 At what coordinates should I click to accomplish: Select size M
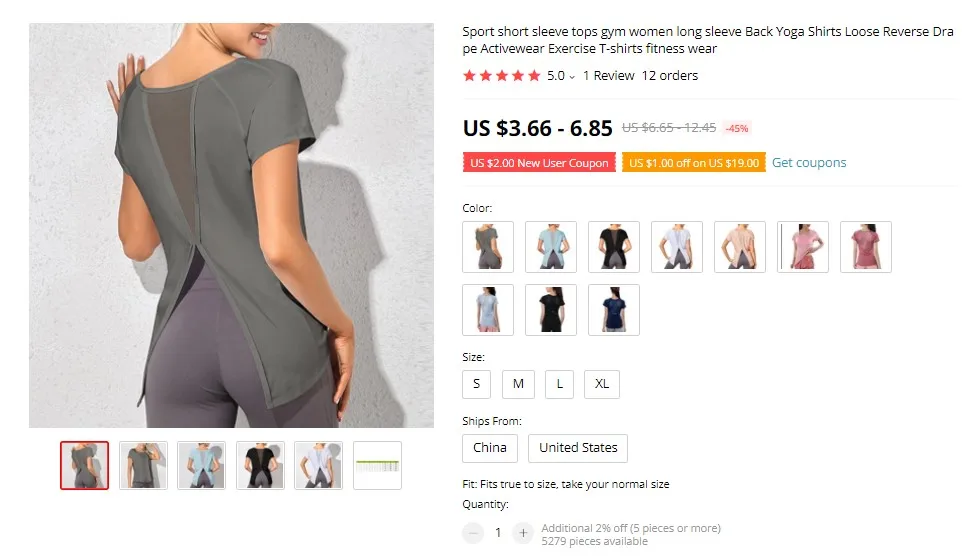(518, 384)
